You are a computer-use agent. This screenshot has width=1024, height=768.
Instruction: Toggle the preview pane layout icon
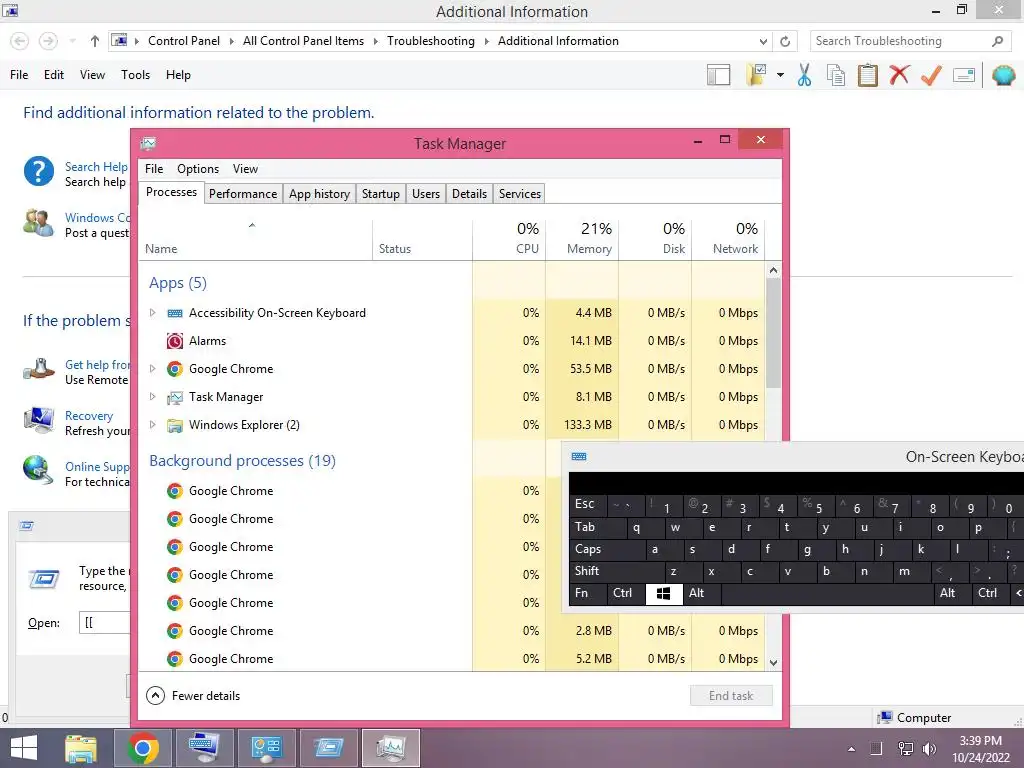click(x=718, y=75)
